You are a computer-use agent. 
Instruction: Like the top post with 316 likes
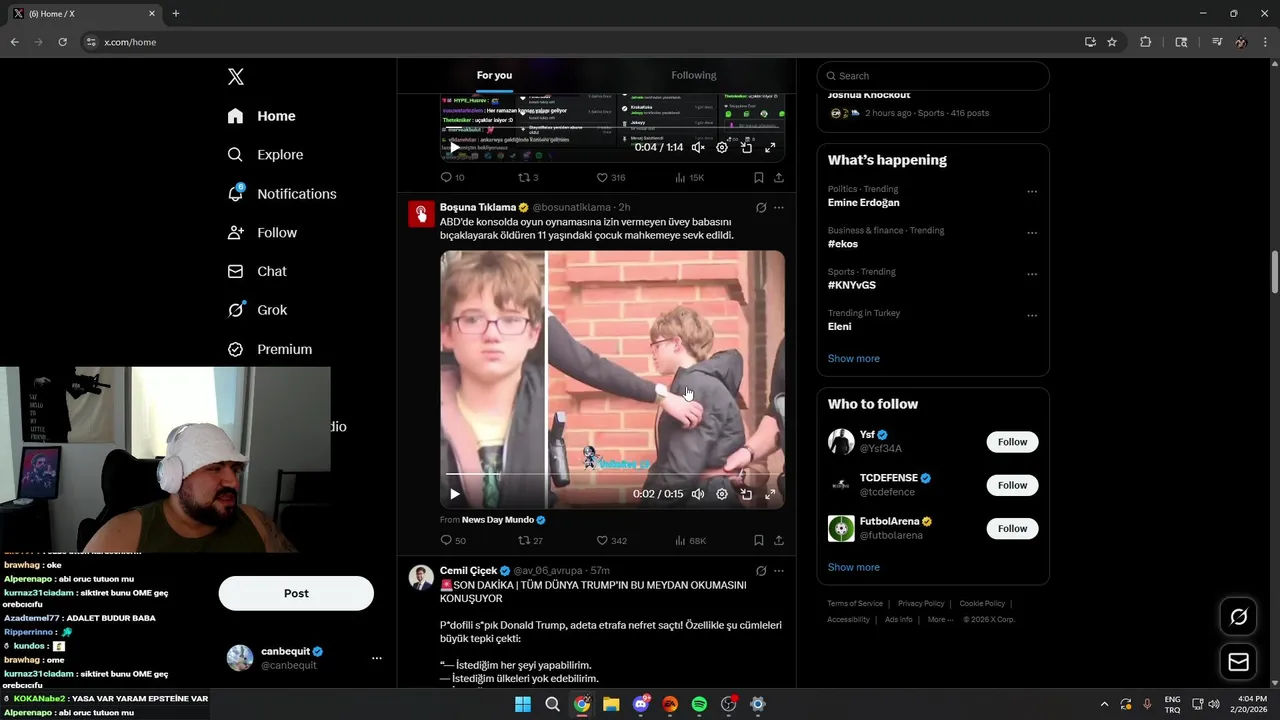pyautogui.click(x=610, y=178)
